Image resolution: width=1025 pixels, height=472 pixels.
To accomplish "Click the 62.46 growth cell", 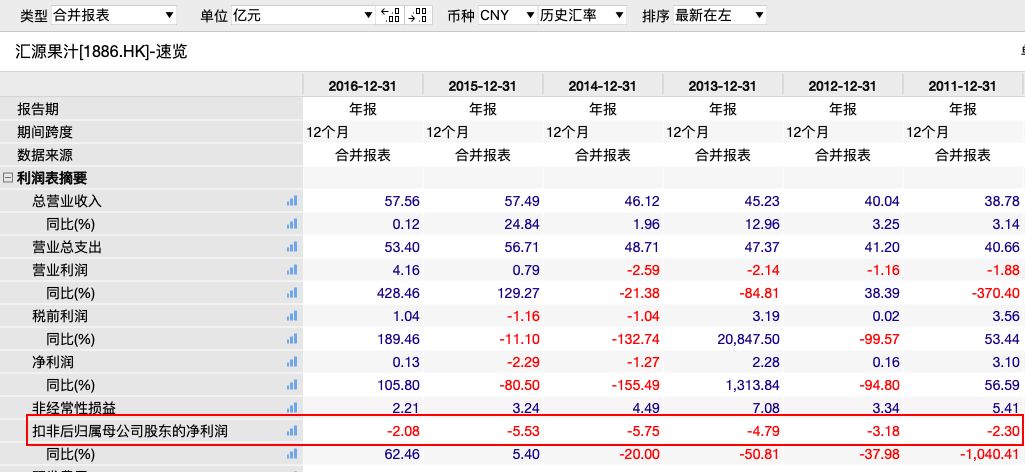I will 403,454.
